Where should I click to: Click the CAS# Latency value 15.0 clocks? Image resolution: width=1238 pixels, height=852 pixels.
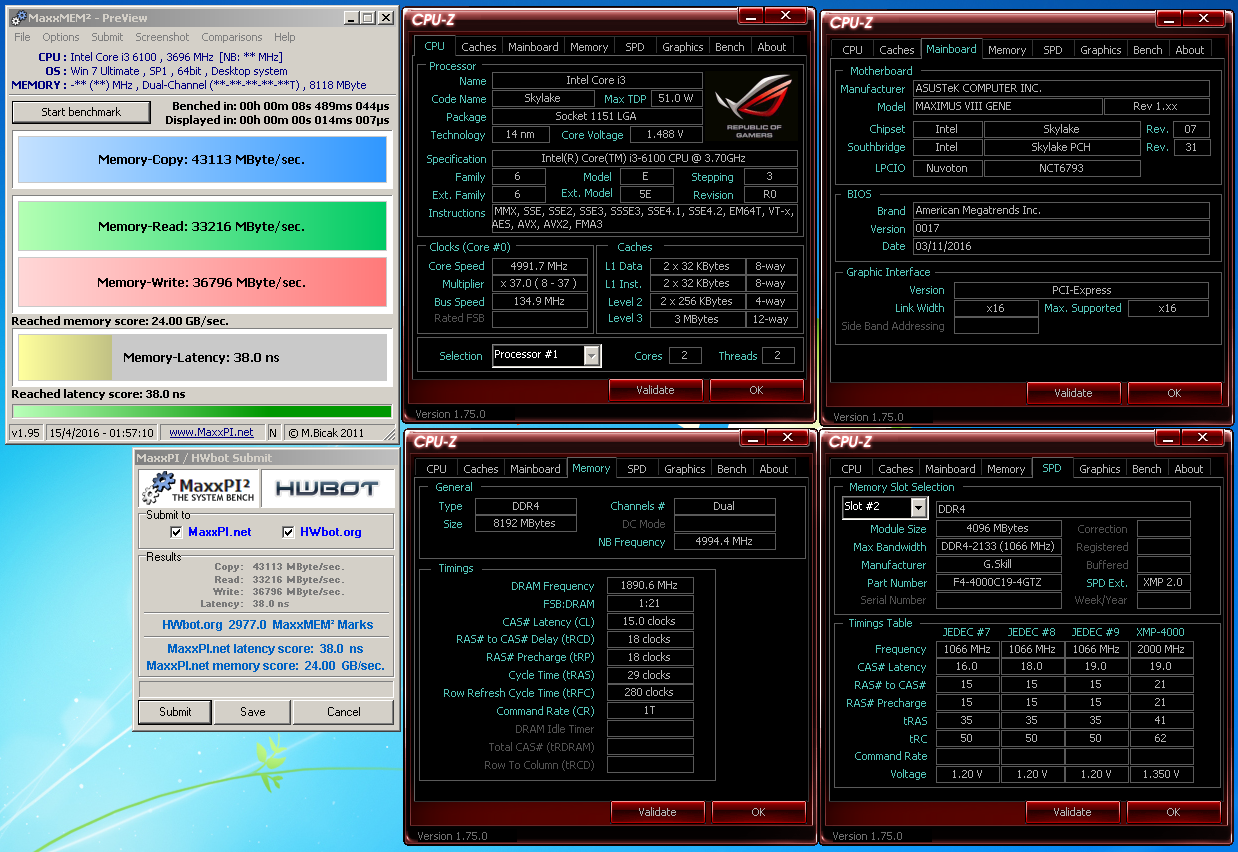click(648, 622)
